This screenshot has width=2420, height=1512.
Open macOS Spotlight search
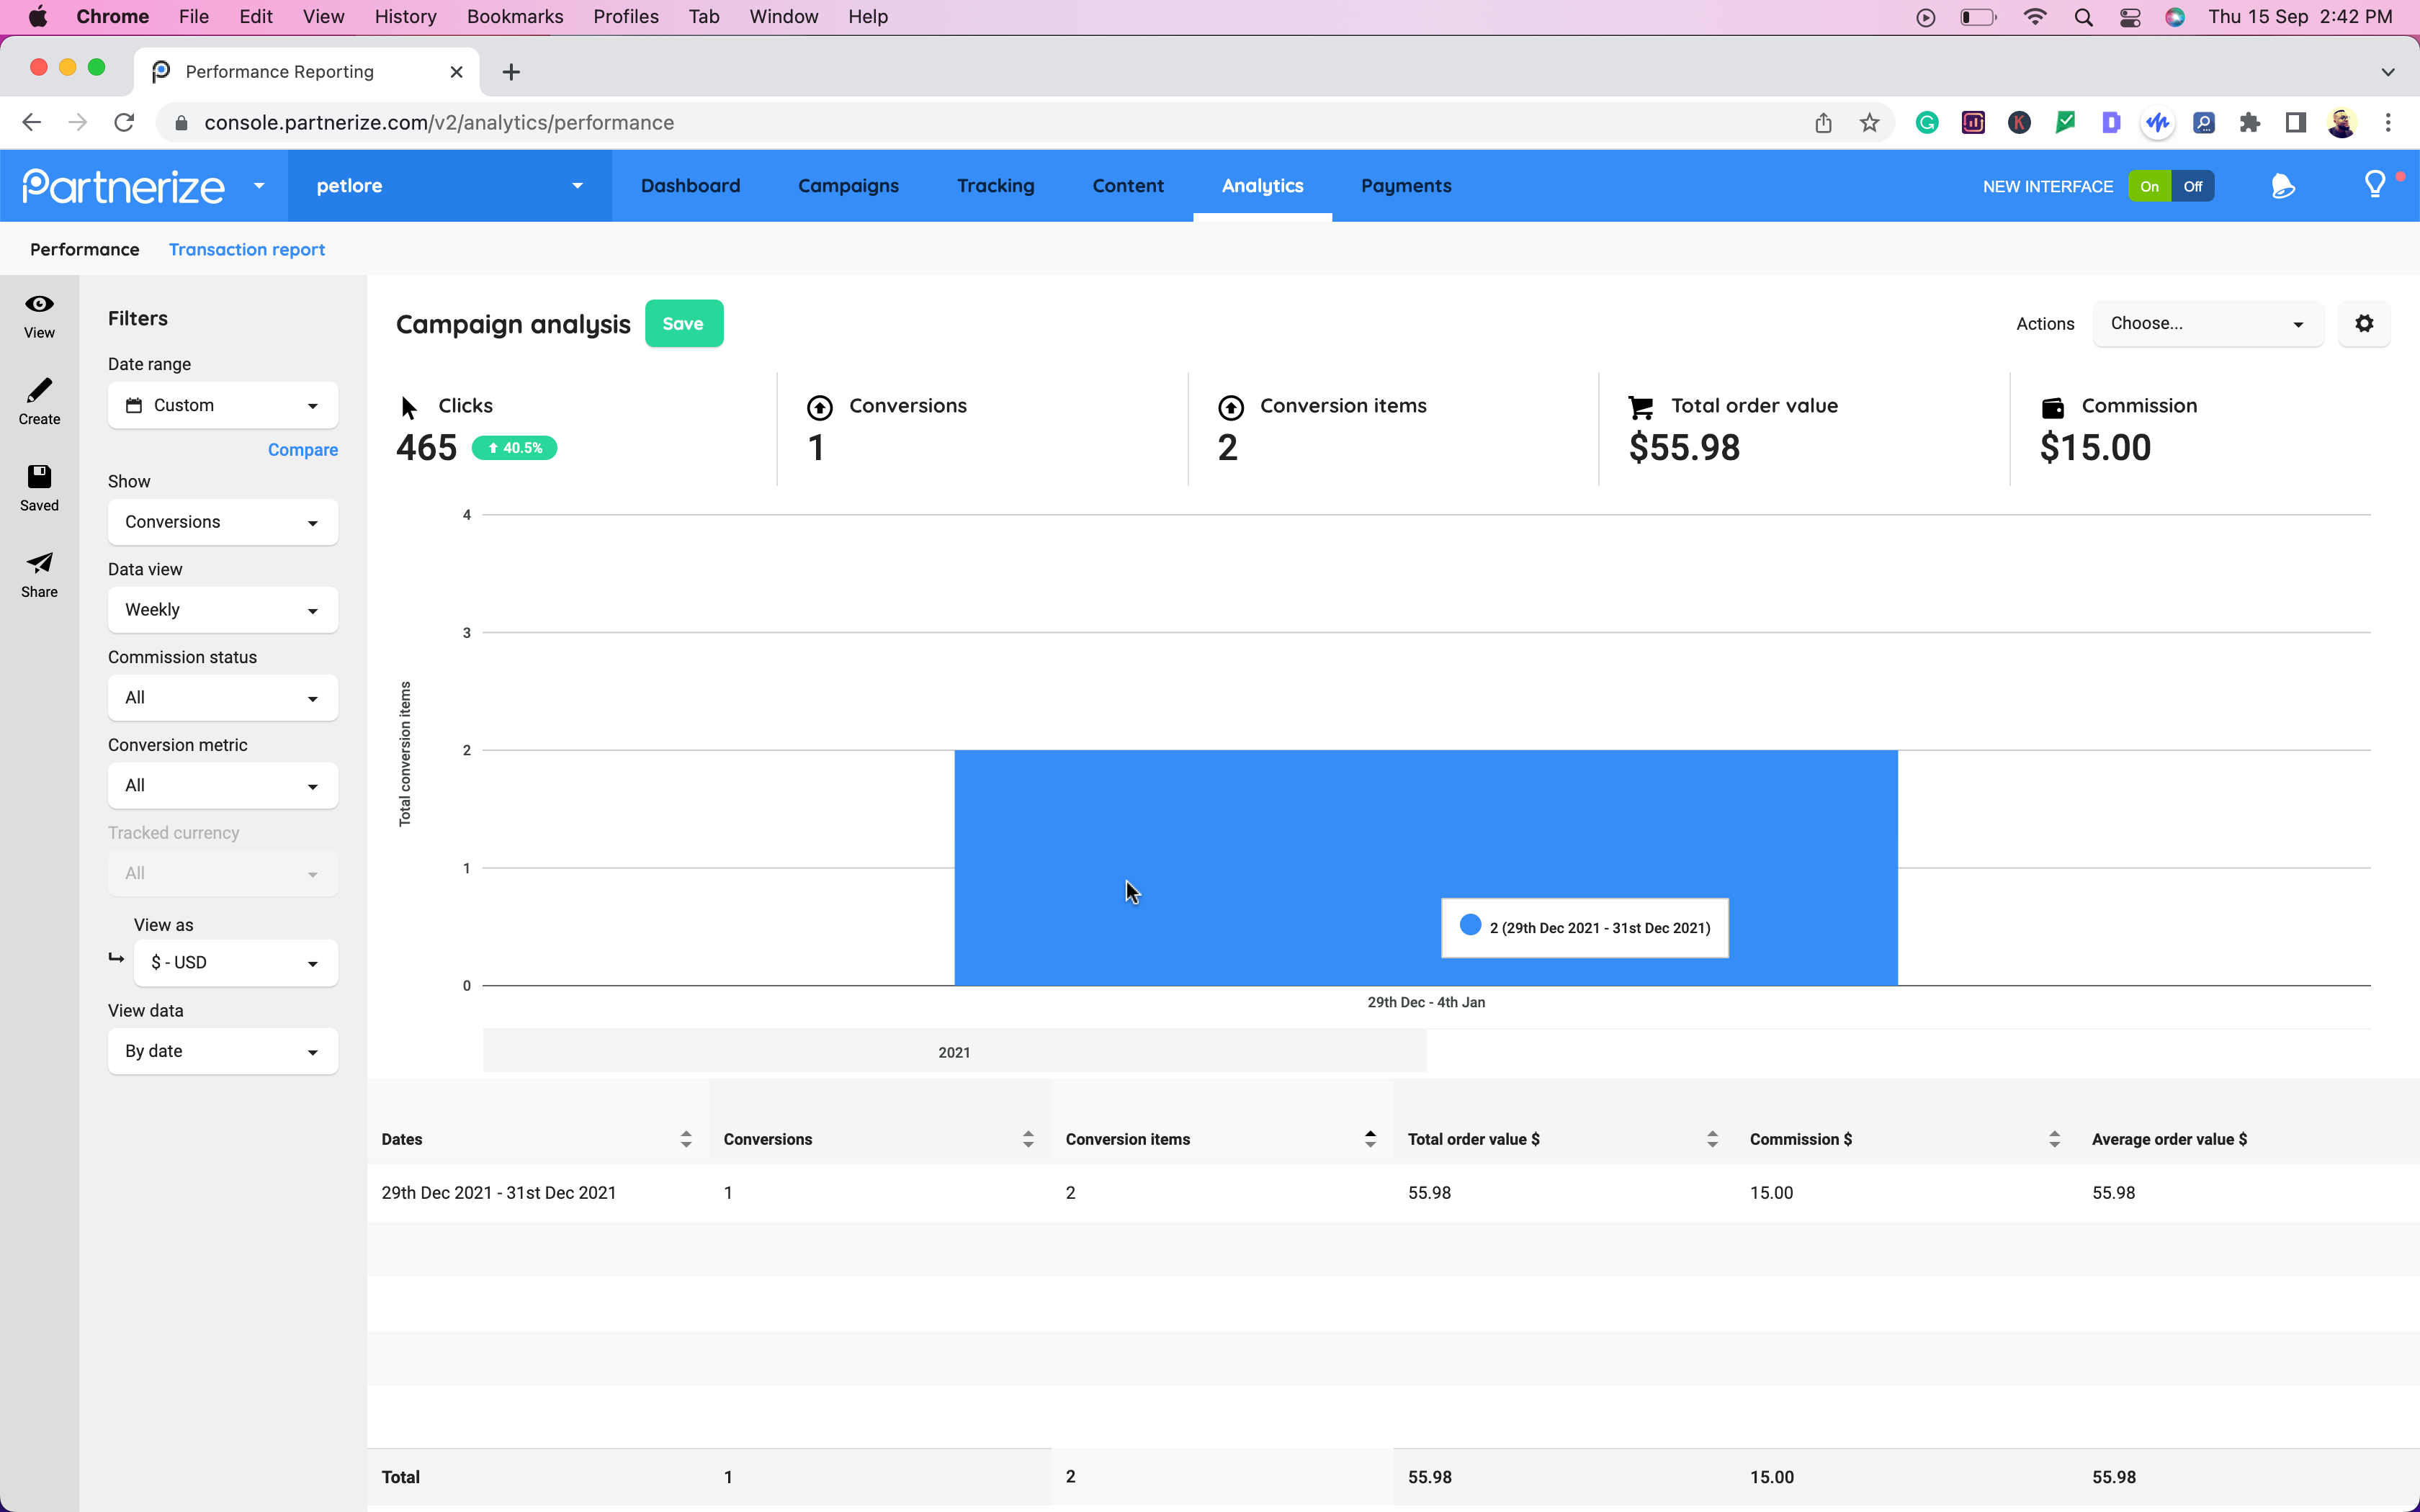point(2083,17)
